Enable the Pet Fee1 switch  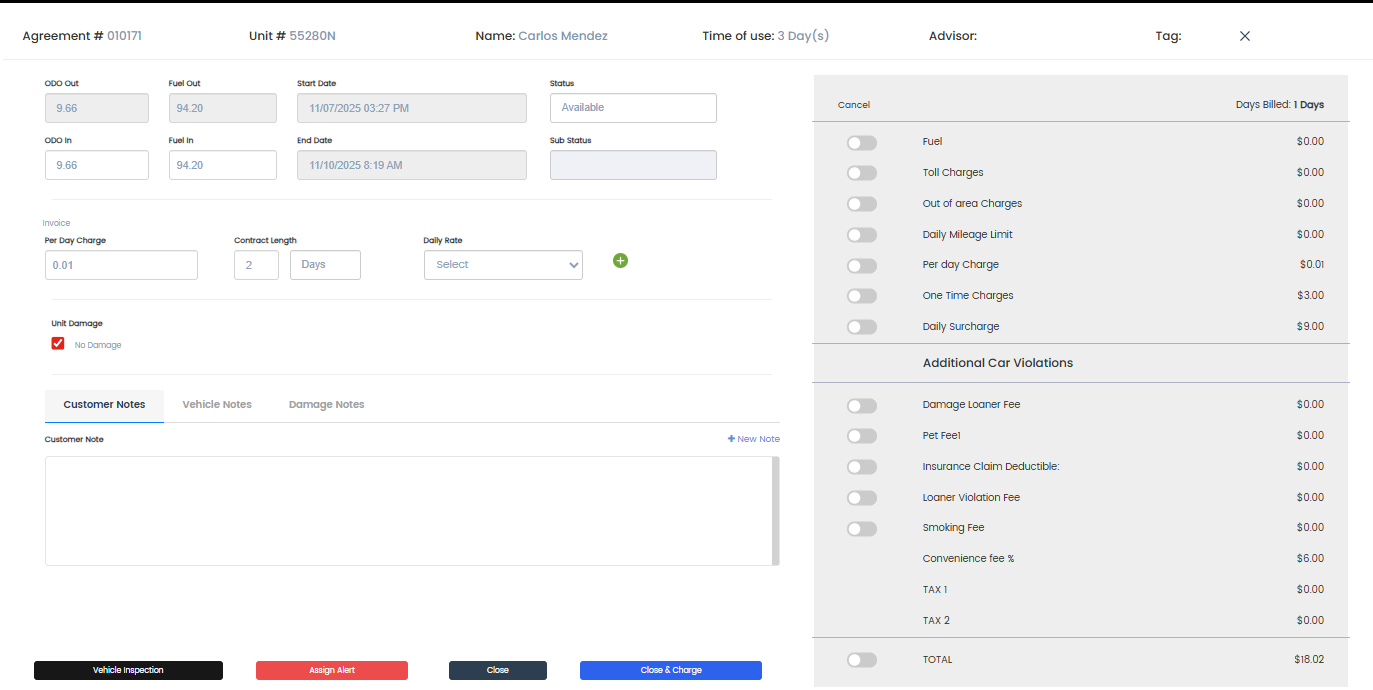[861, 436]
